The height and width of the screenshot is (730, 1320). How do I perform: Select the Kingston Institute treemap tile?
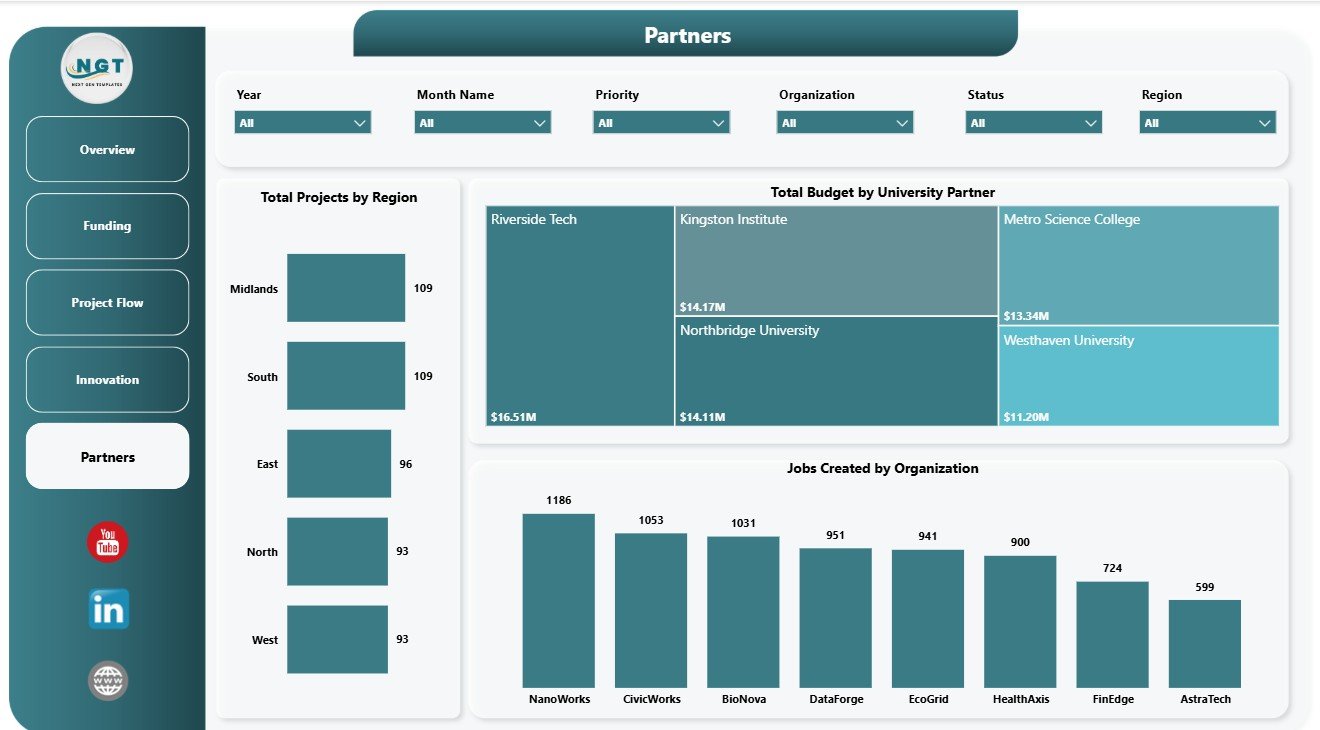pos(836,261)
